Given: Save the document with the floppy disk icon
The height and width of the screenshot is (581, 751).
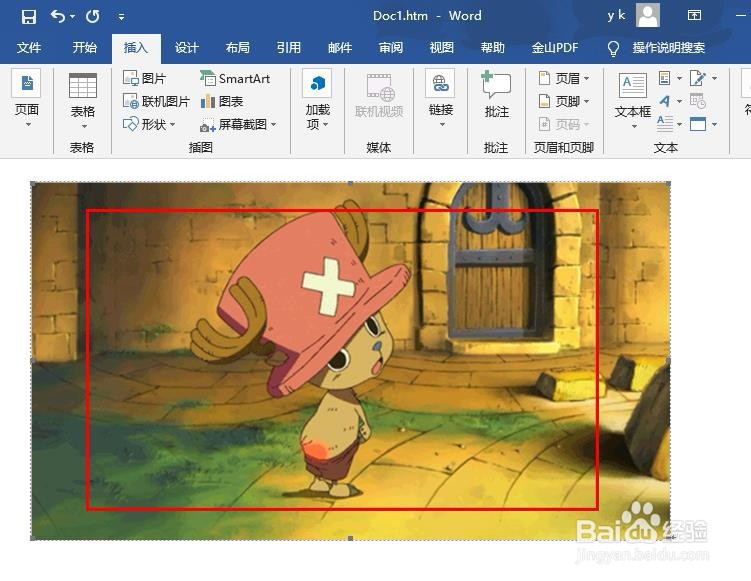Looking at the screenshot, I should click(x=29, y=17).
